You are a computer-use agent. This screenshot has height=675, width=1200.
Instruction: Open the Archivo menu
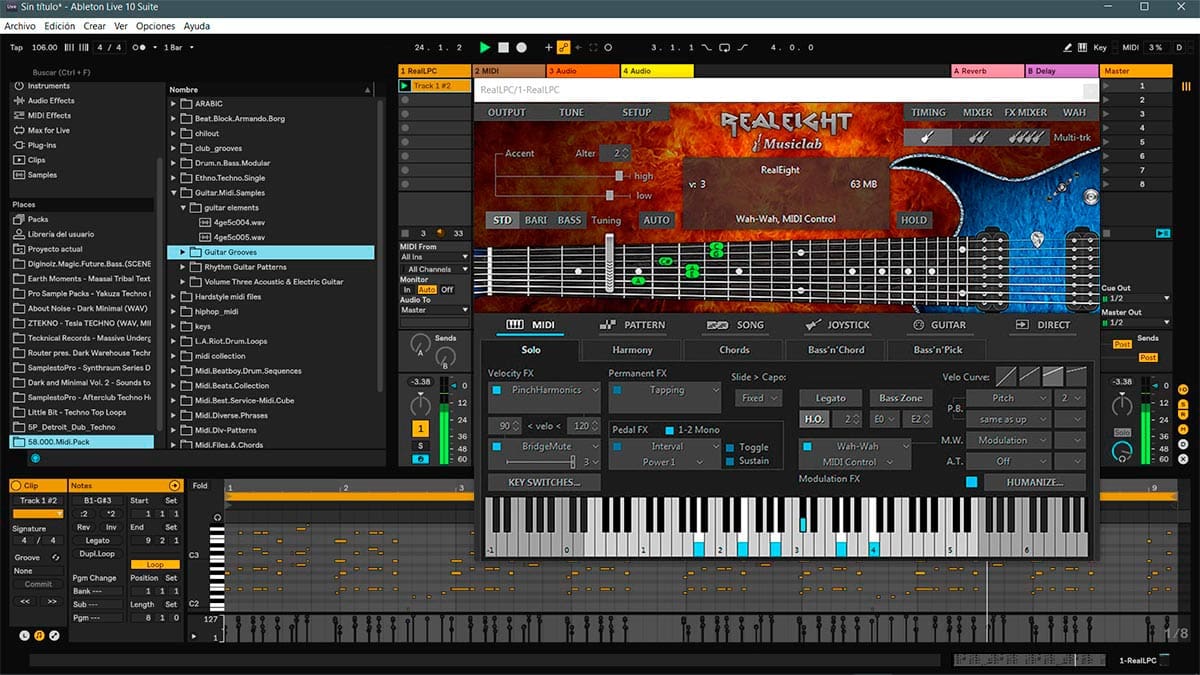20,26
